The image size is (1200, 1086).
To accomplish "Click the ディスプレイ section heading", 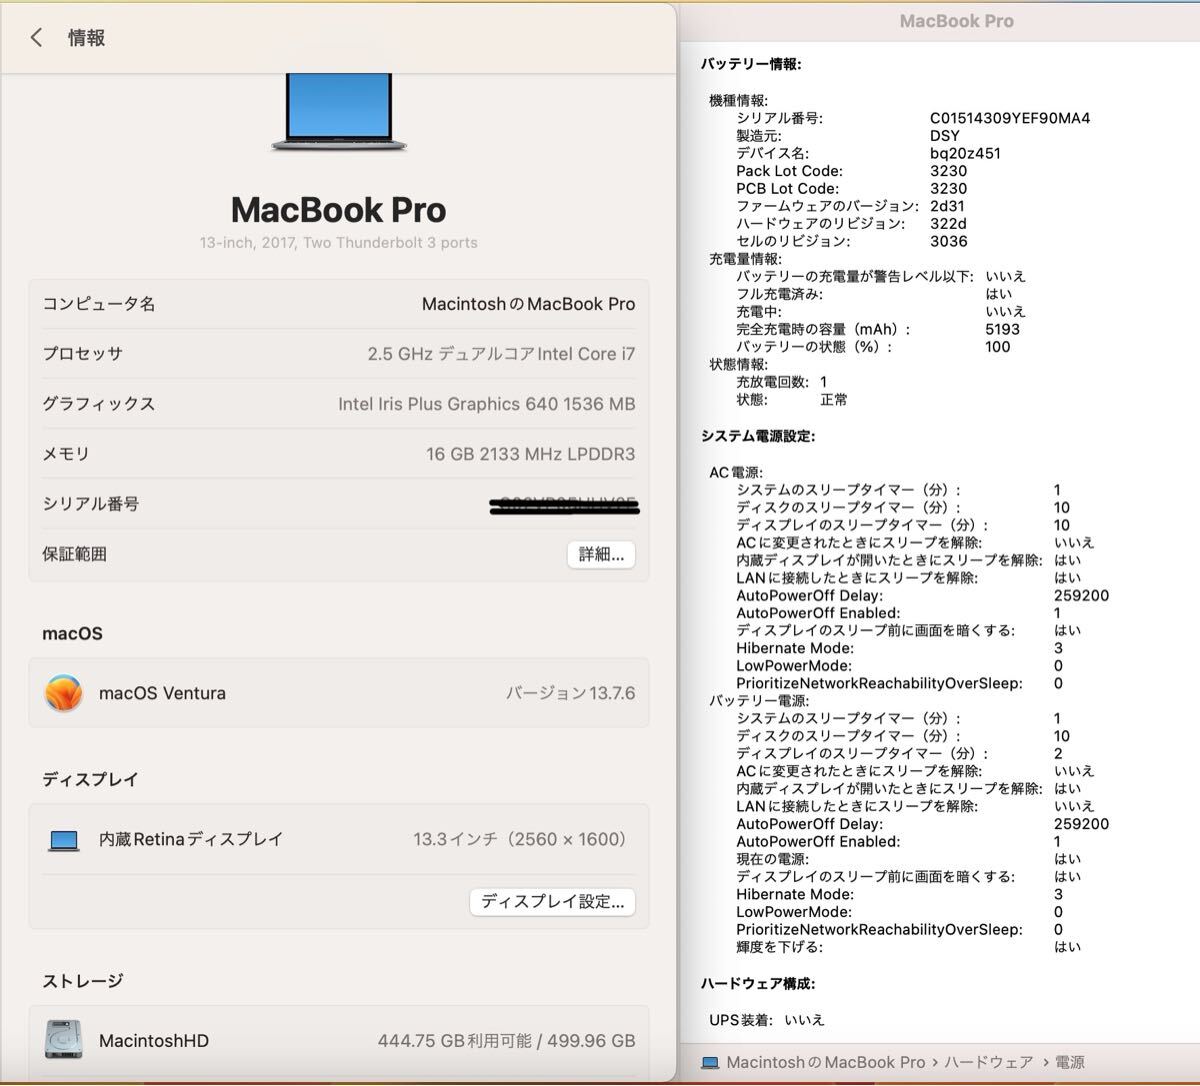I will 90,779.
